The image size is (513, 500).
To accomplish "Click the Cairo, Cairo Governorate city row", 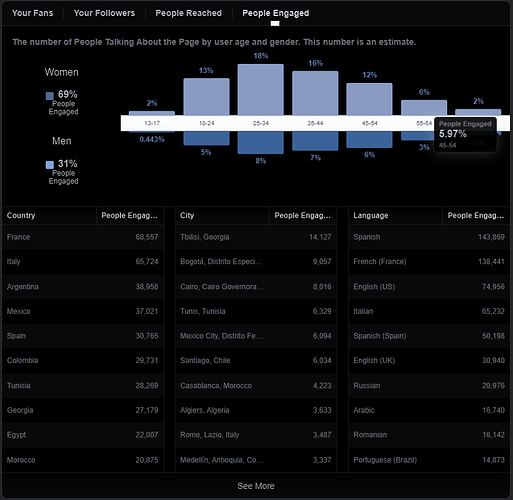I will pyautogui.click(x=256, y=287).
